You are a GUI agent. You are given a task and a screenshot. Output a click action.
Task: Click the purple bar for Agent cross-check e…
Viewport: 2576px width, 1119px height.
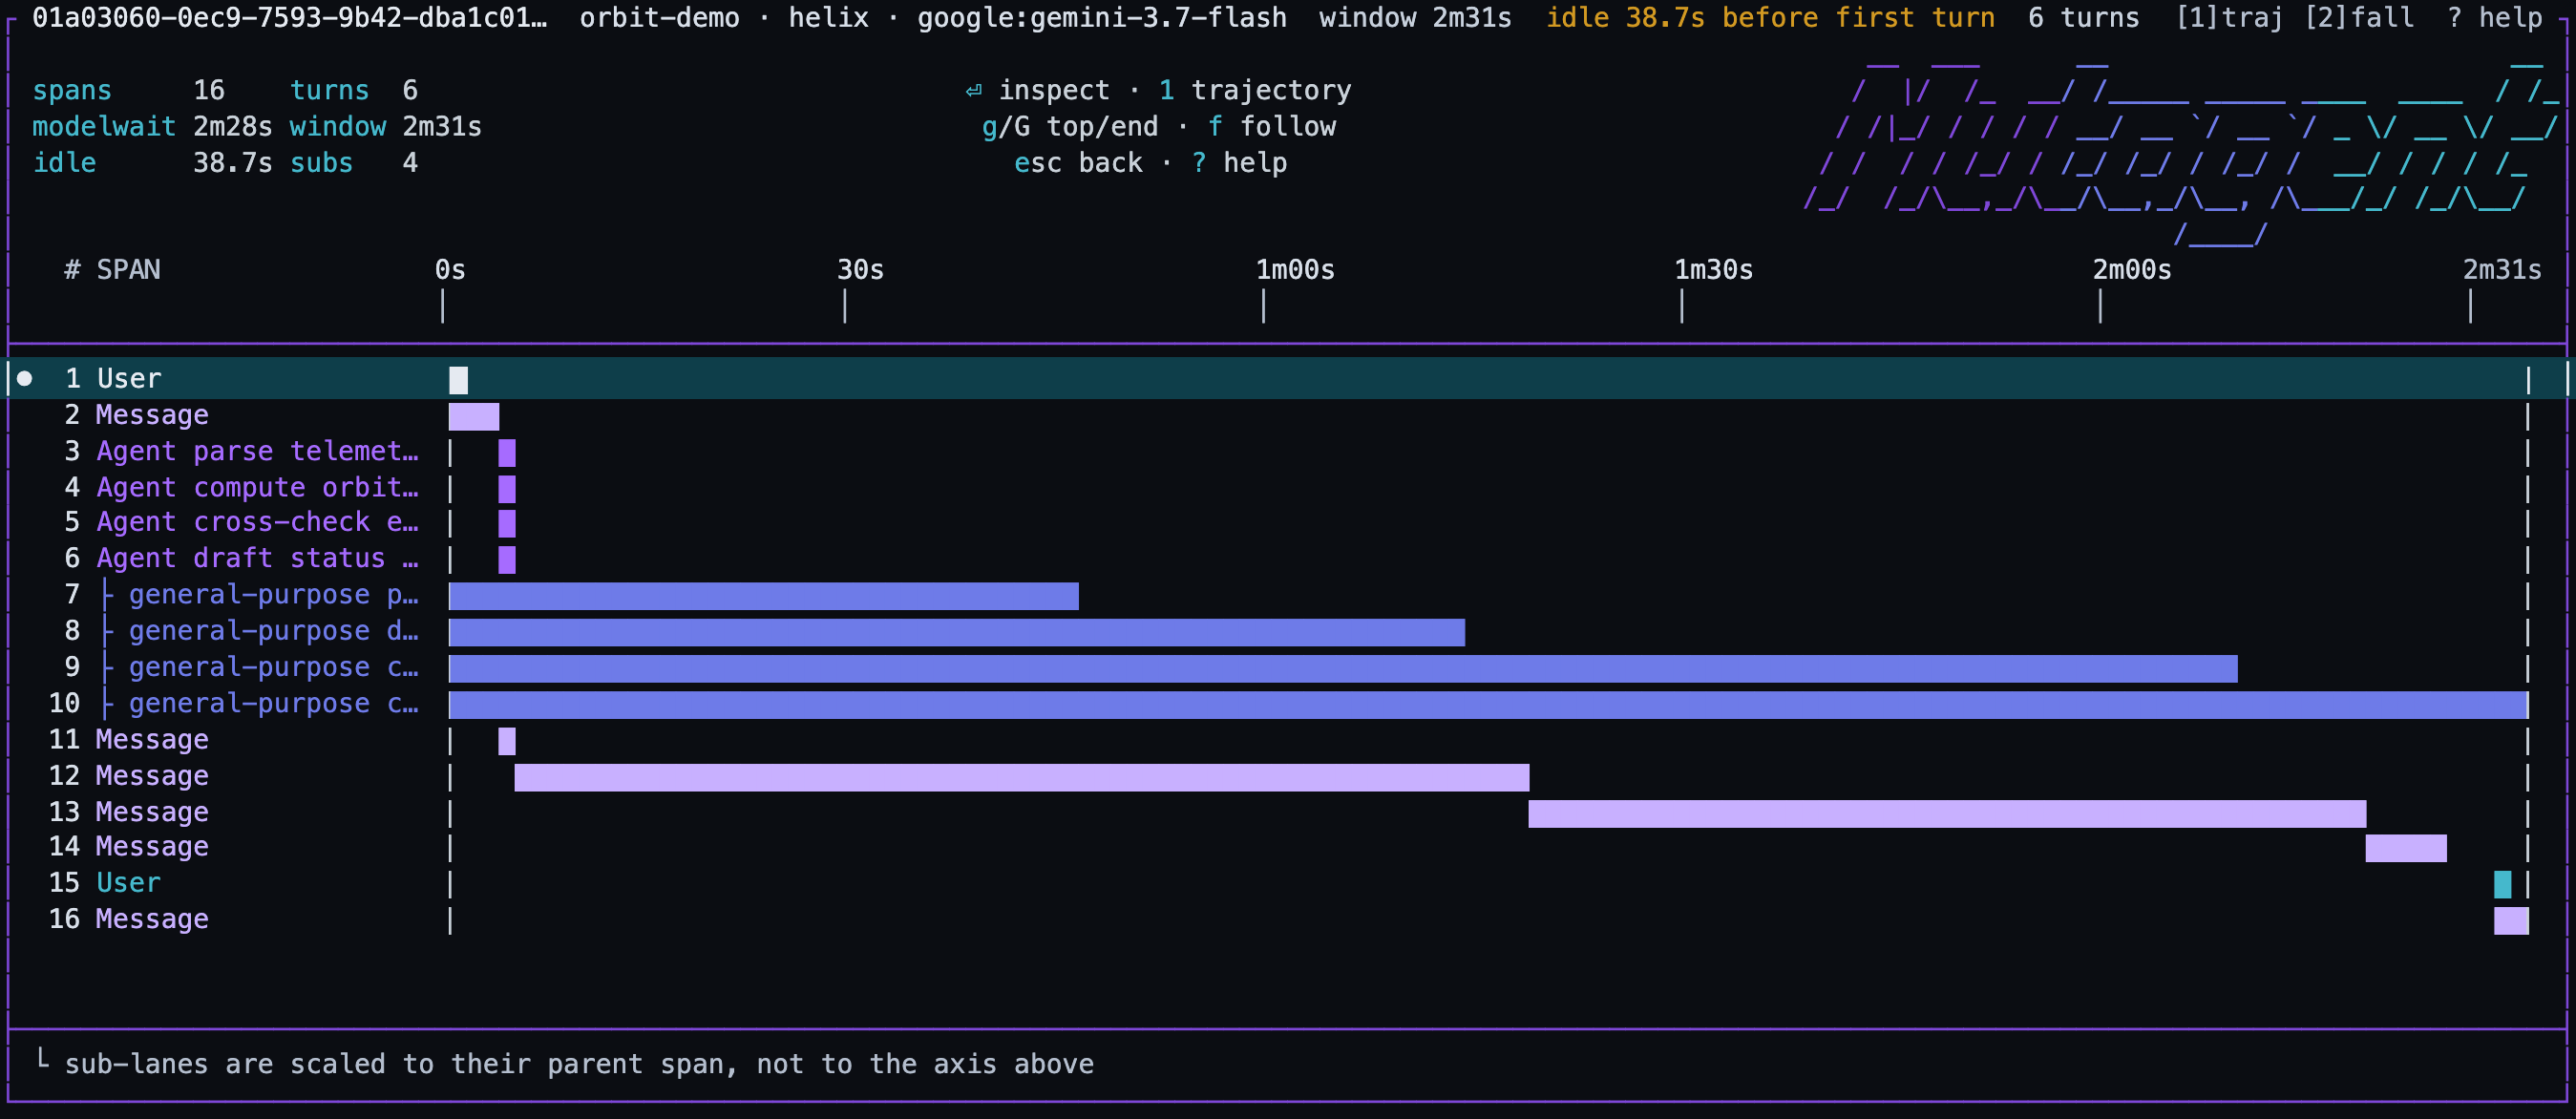[x=507, y=524]
